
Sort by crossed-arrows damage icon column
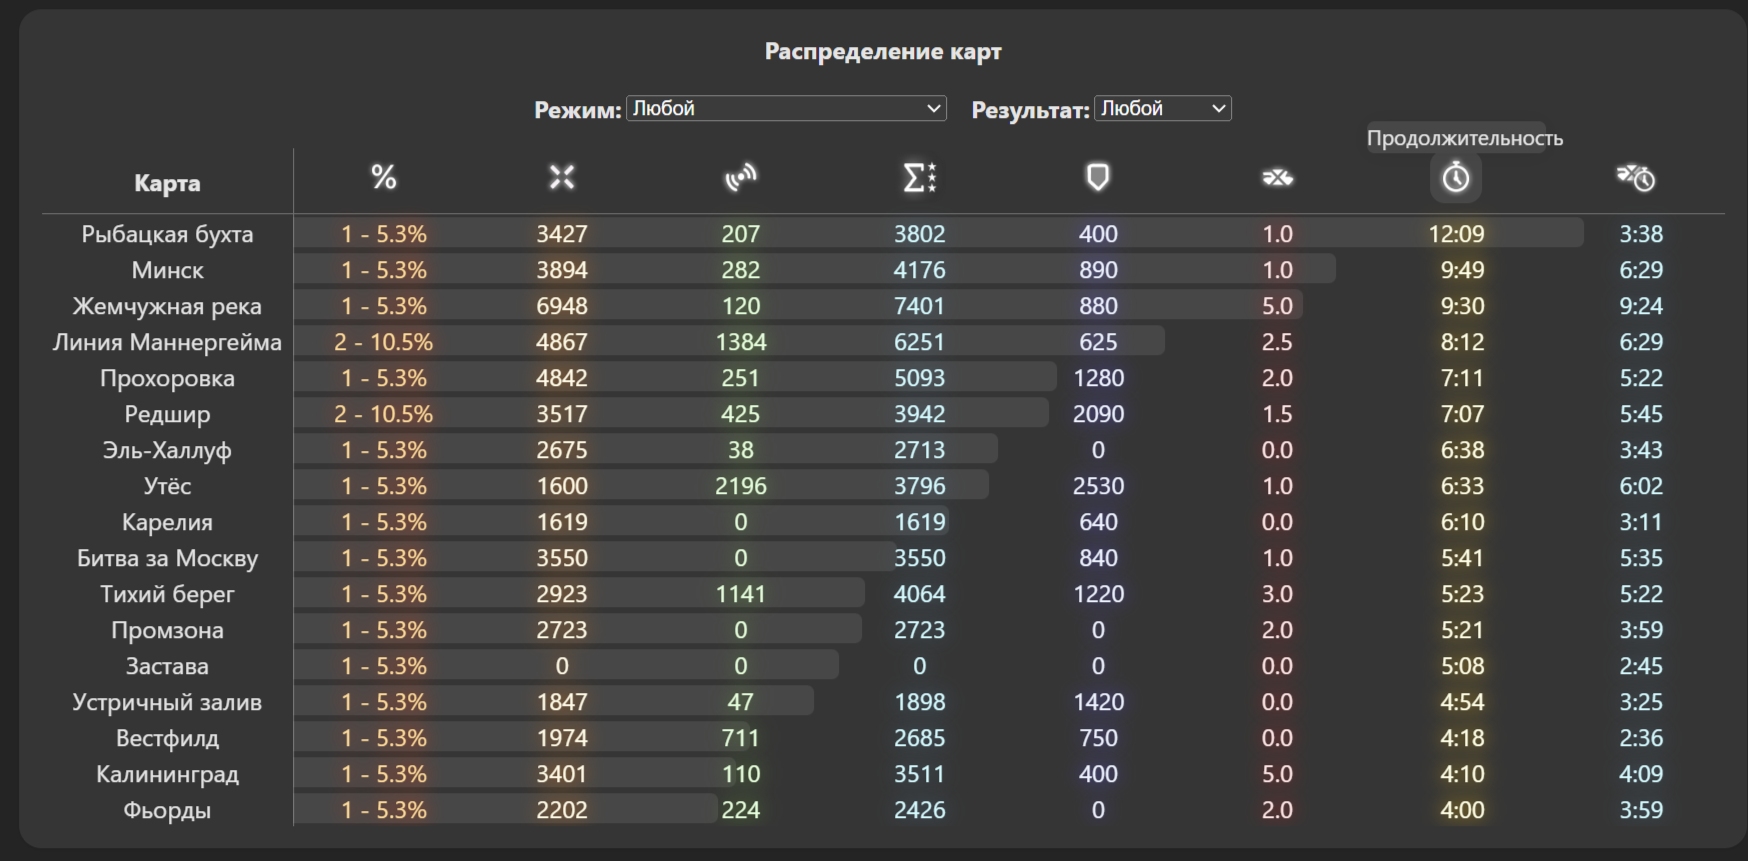[x=562, y=178]
